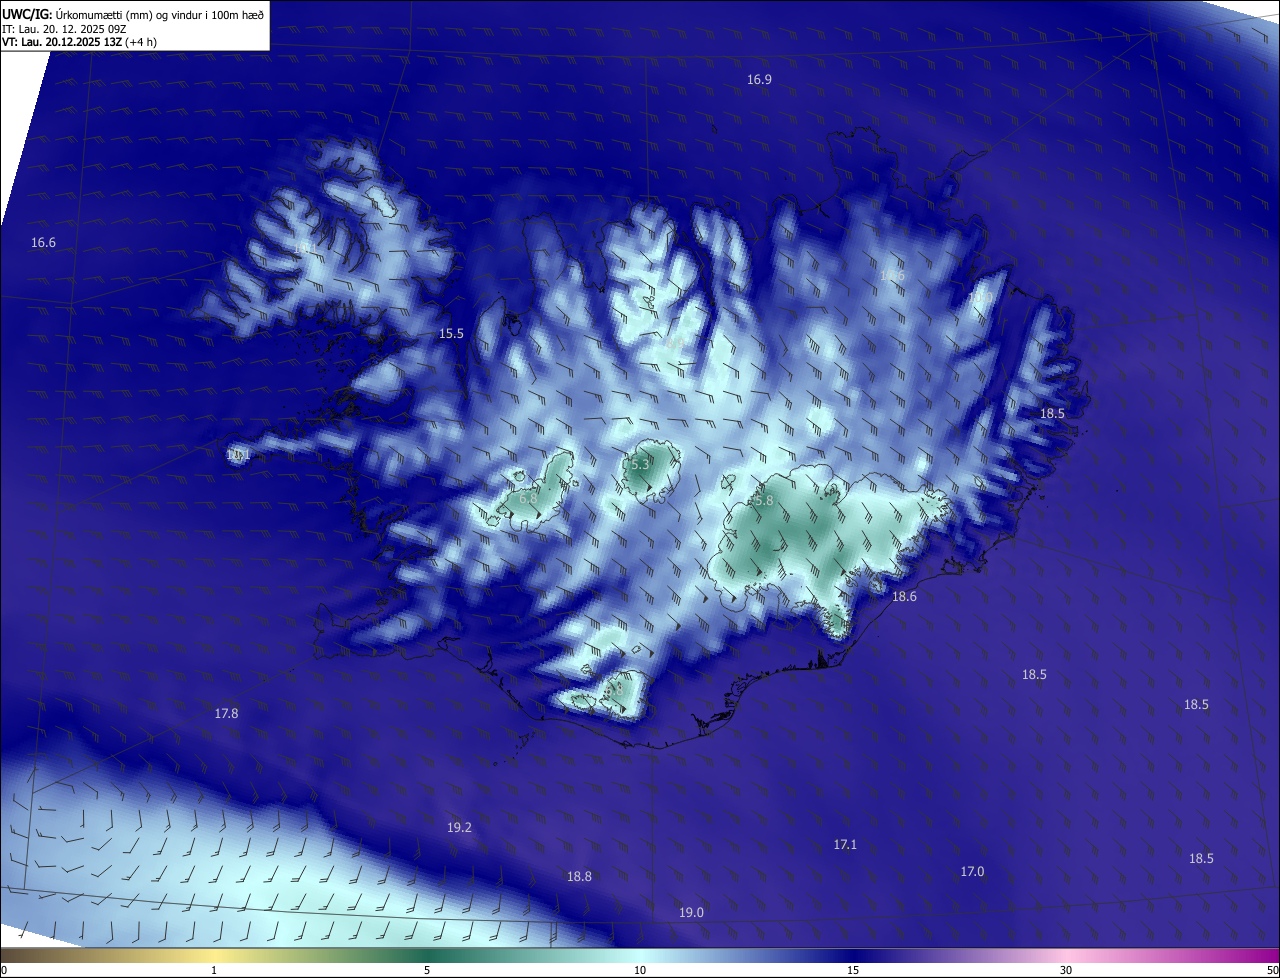The height and width of the screenshot is (978, 1280).
Task: Click the 16.6 value on the map
Action: (x=43, y=242)
